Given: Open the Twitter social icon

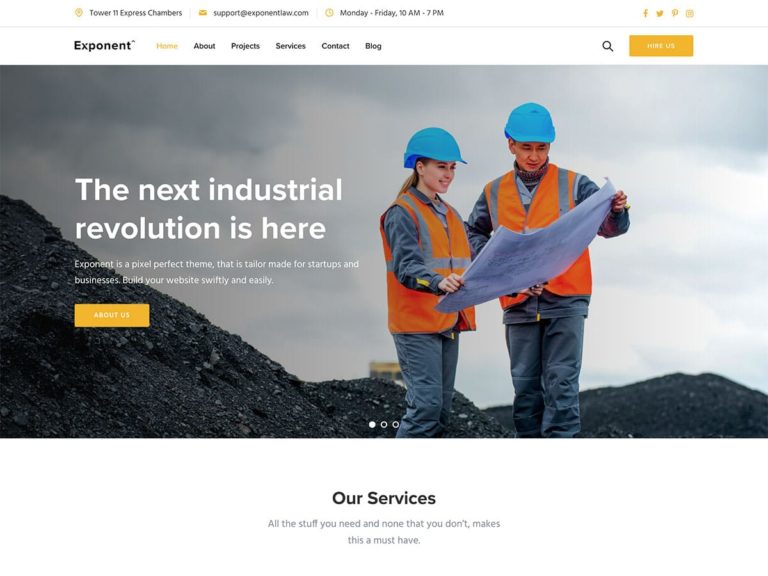Looking at the screenshot, I should point(660,13).
